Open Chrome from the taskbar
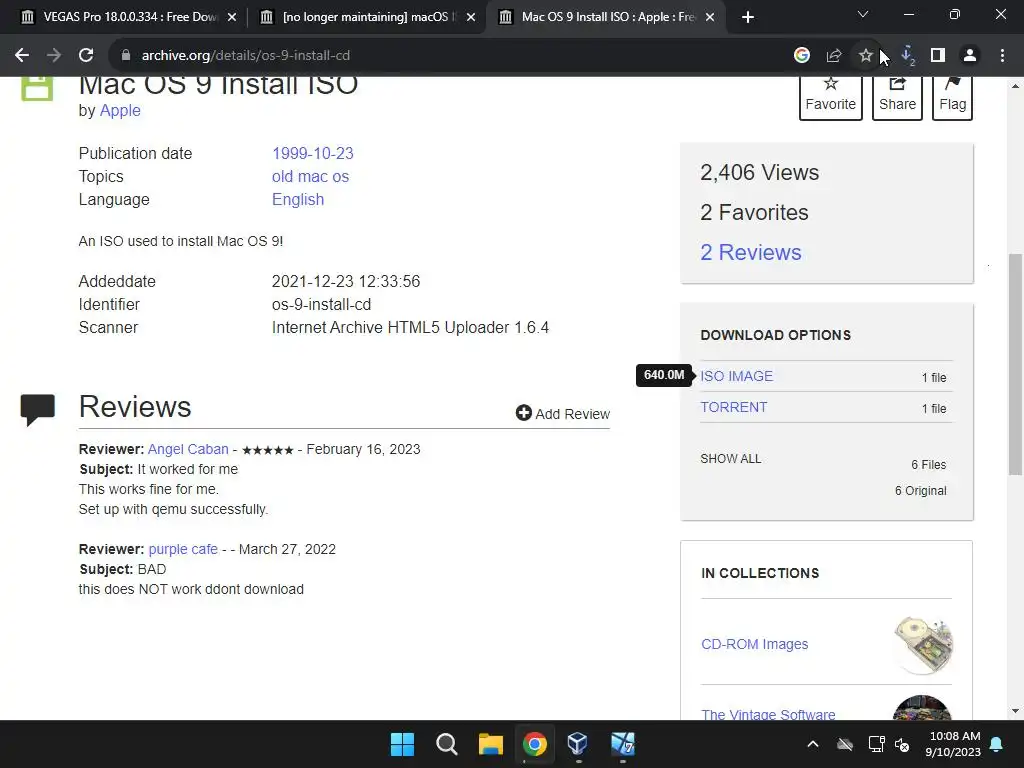 pyautogui.click(x=534, y=744)
